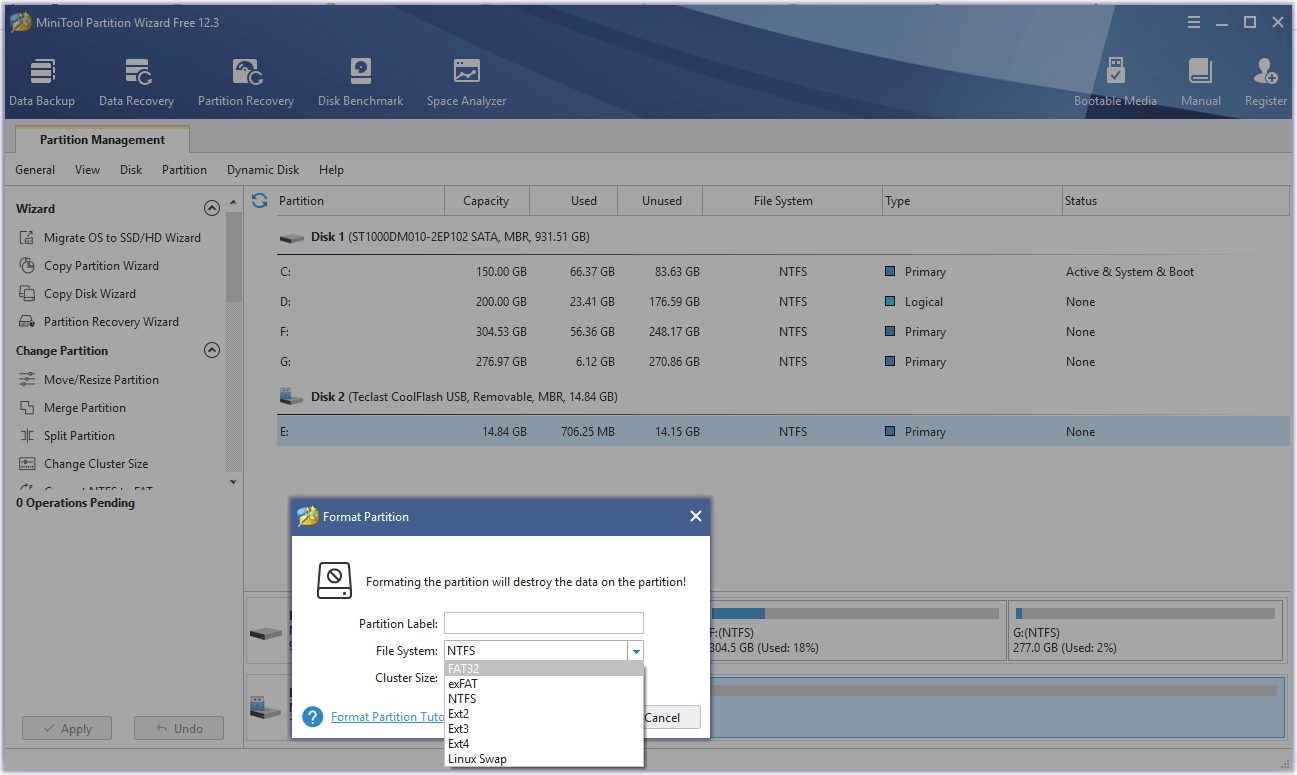Toggle the File System dropdown arrow

coord(635,651)
